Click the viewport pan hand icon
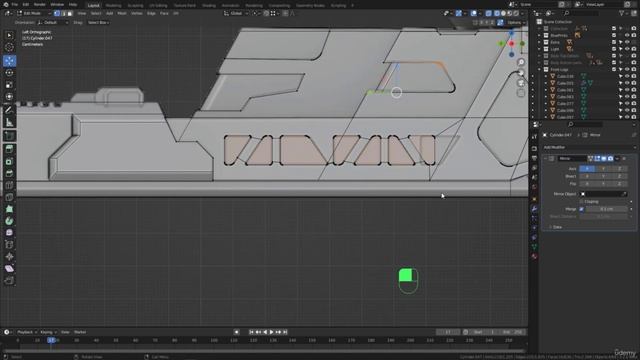Image resolution: width=640 pixels, height=360 pixels. pyautogui.click(x=521, y=73)
